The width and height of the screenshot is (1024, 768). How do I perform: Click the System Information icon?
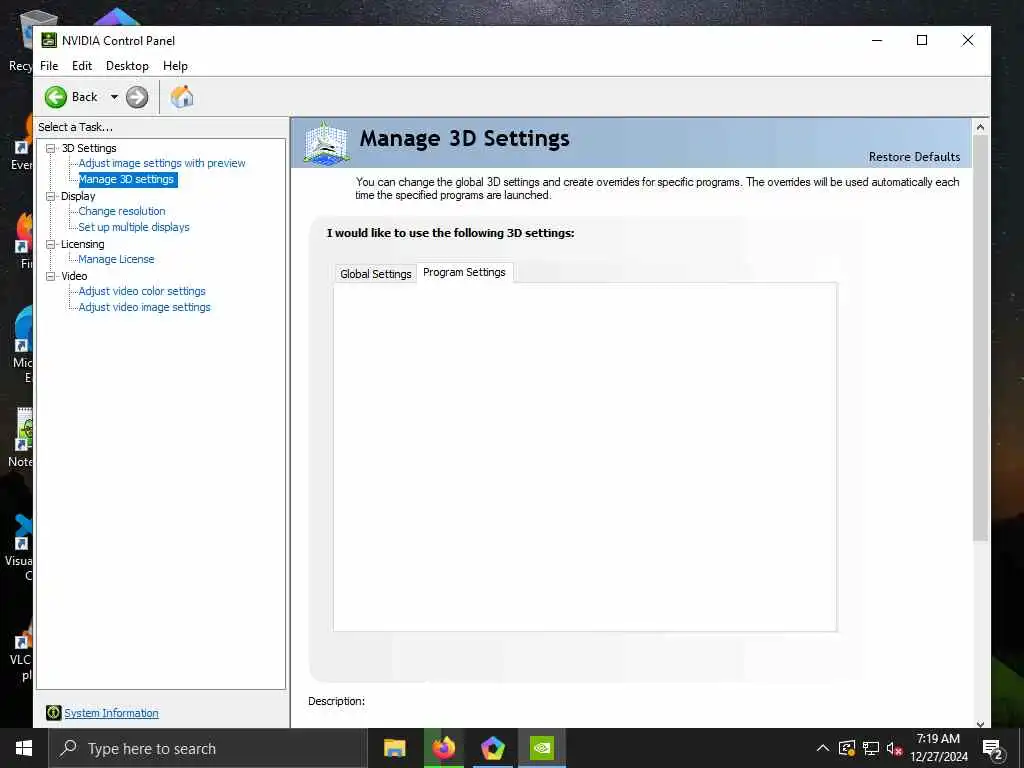pos(54,712)
